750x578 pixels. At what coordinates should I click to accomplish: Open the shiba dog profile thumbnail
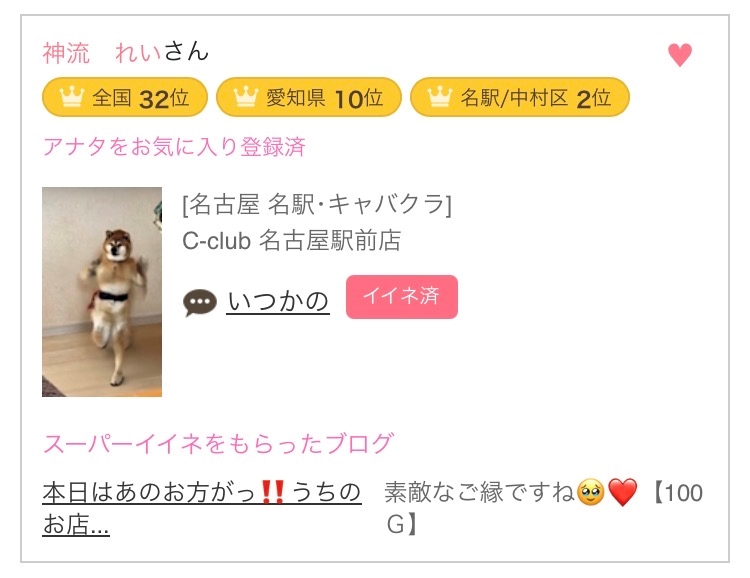(102, 292)
